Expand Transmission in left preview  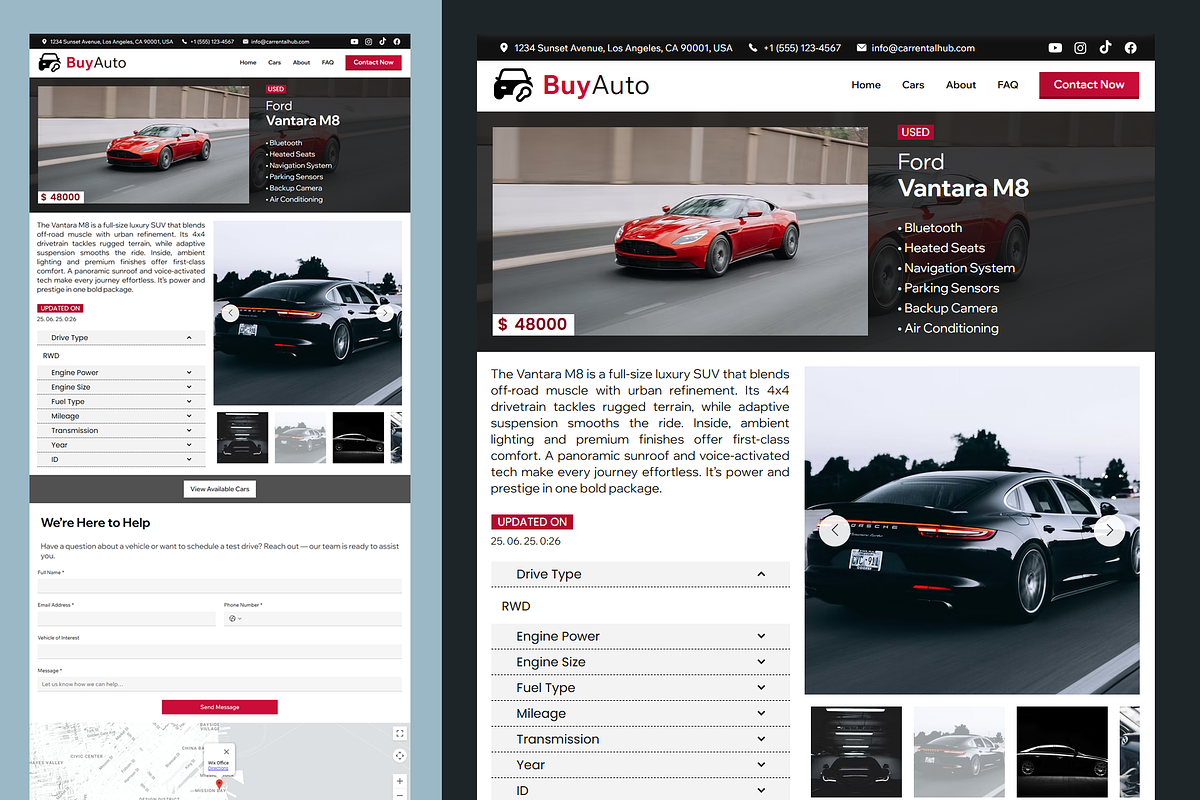coord(121,430)
